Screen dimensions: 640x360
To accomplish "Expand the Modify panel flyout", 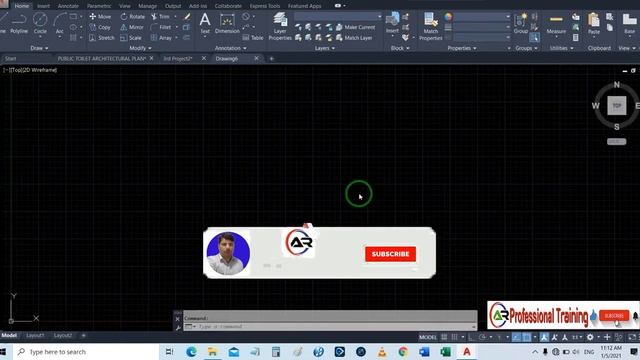I will (140, 48).
